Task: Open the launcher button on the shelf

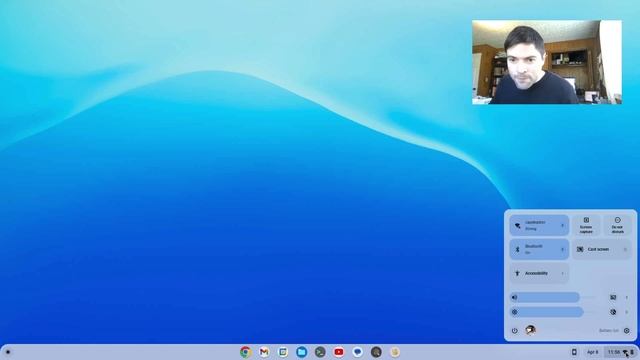Action: 8,352
